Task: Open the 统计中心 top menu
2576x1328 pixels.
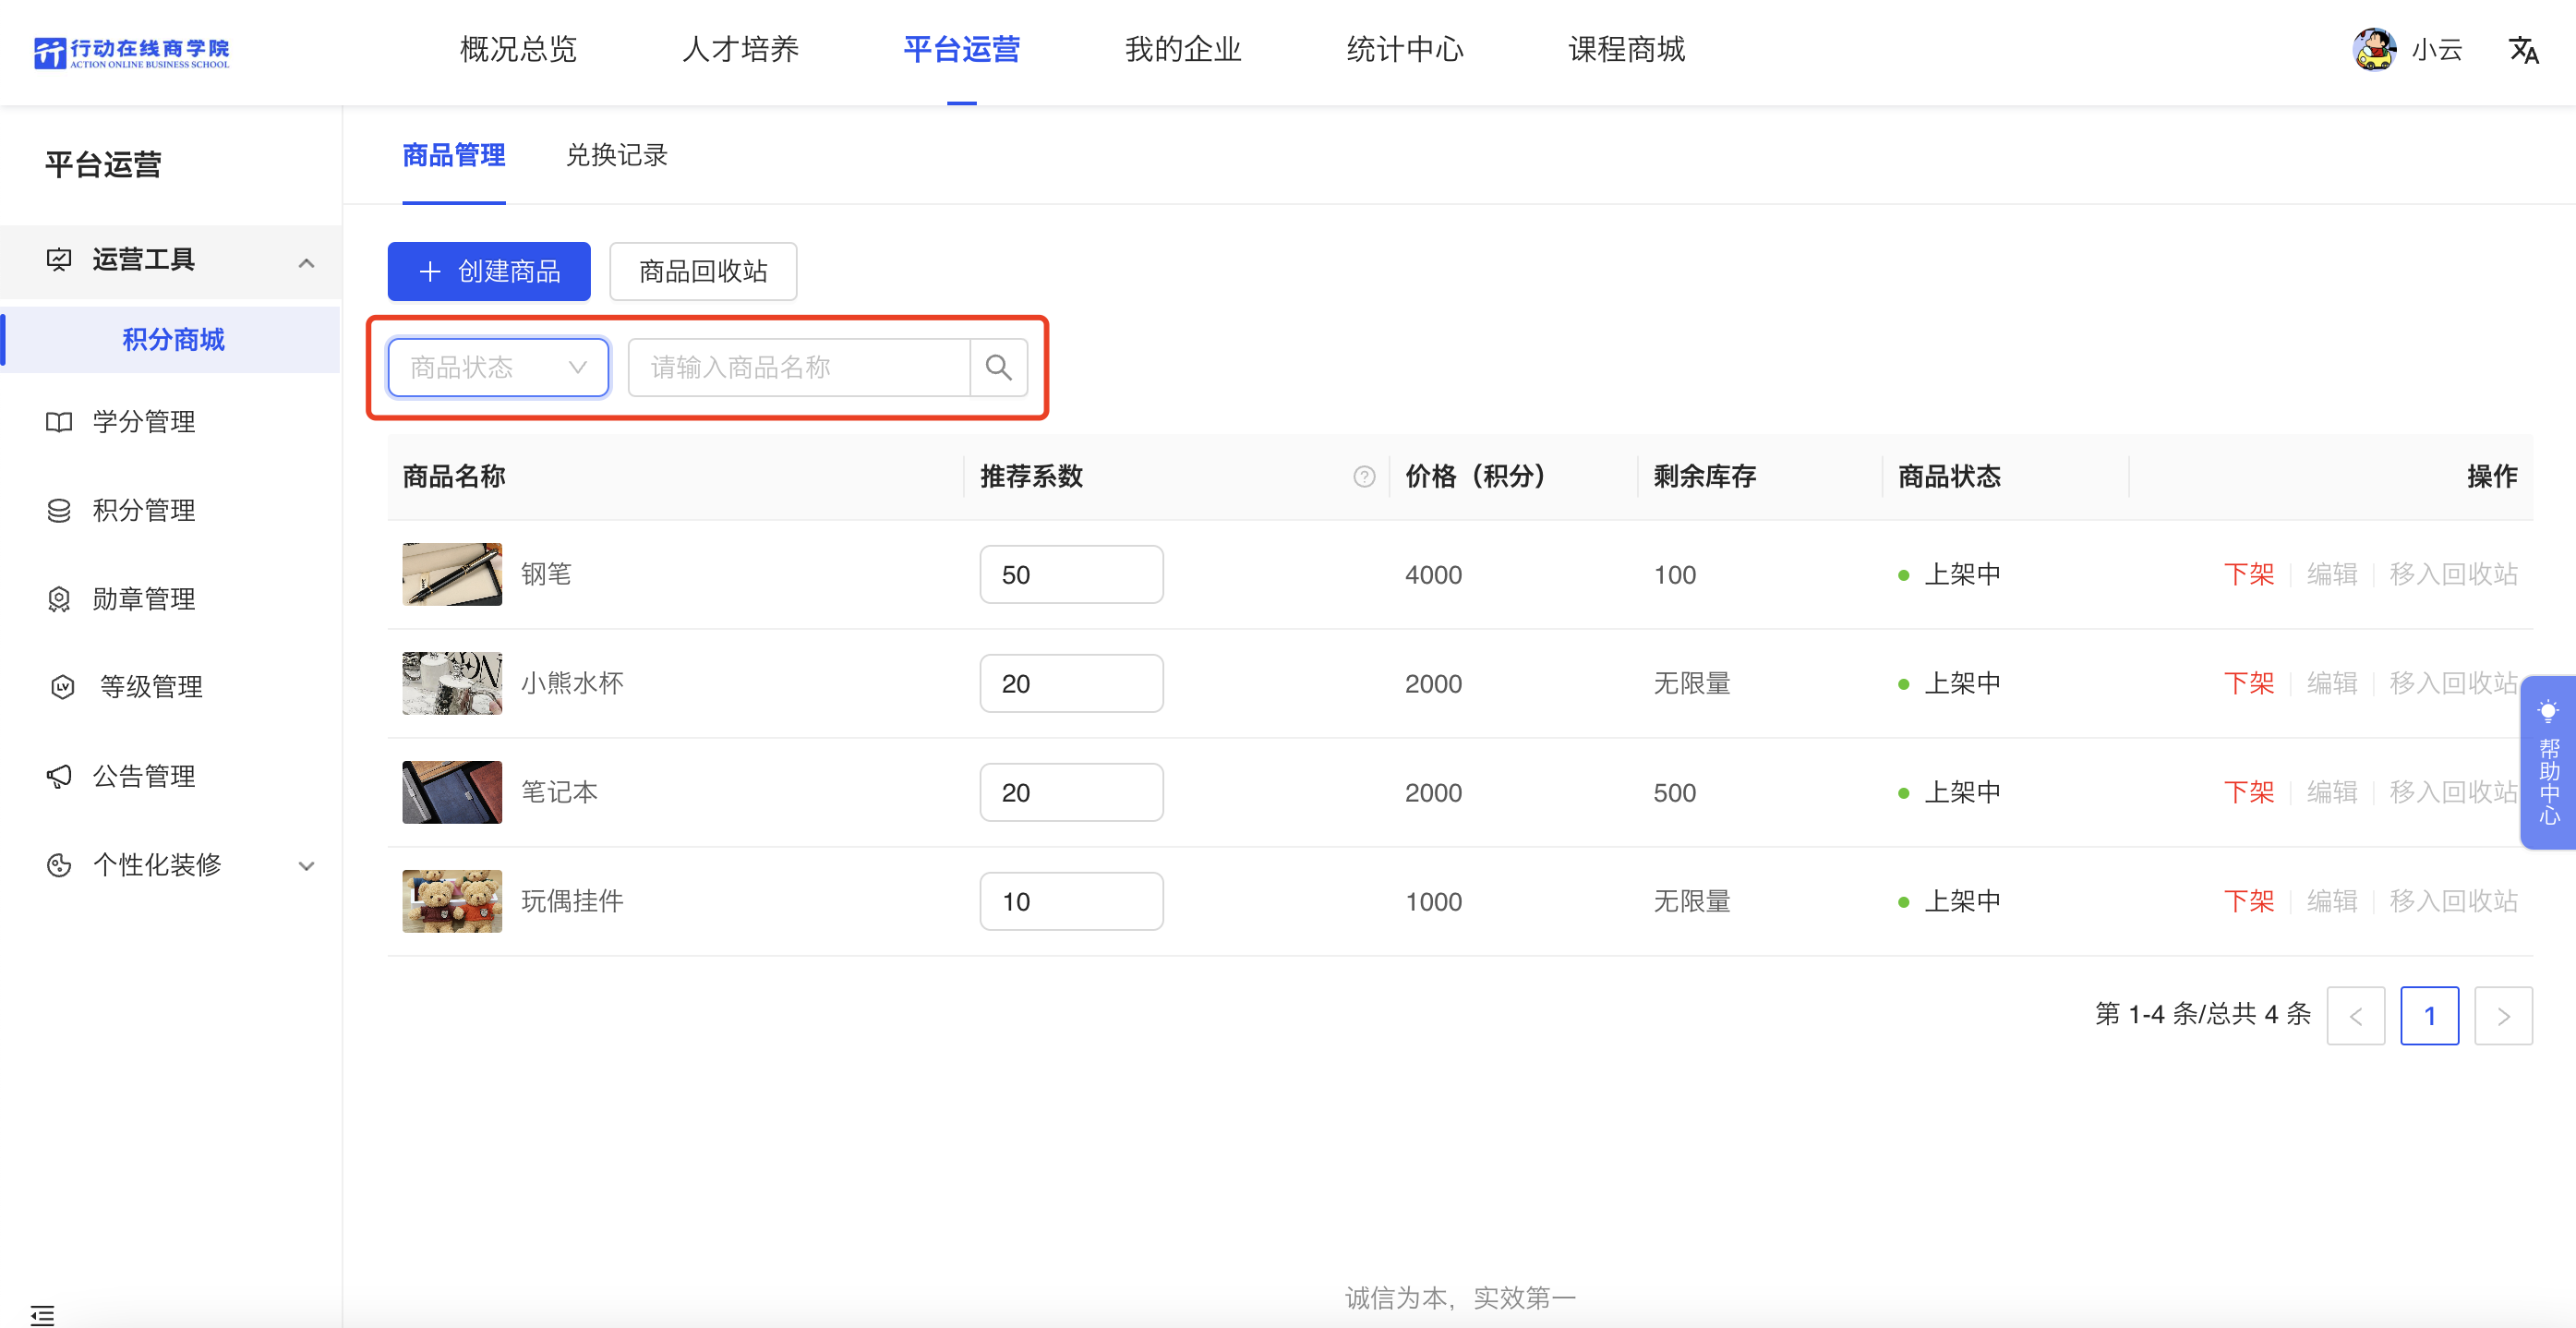Action: [x=1405, y=49]
